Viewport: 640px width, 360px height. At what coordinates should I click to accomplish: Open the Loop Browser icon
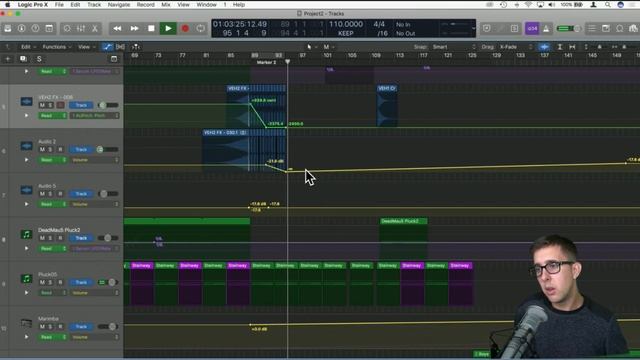pyautogui.click(x=620, y=29)
